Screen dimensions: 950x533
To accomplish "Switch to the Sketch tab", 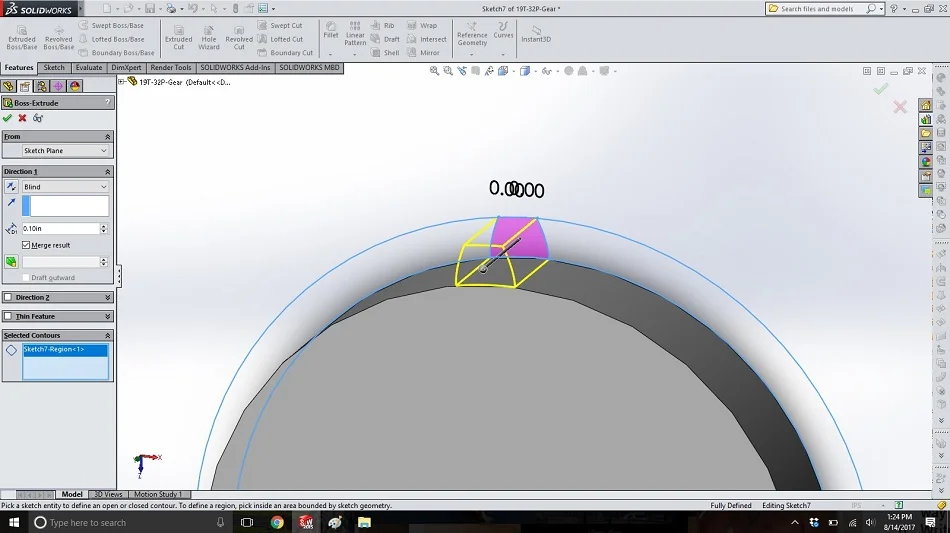I will [x=54, y=68].
